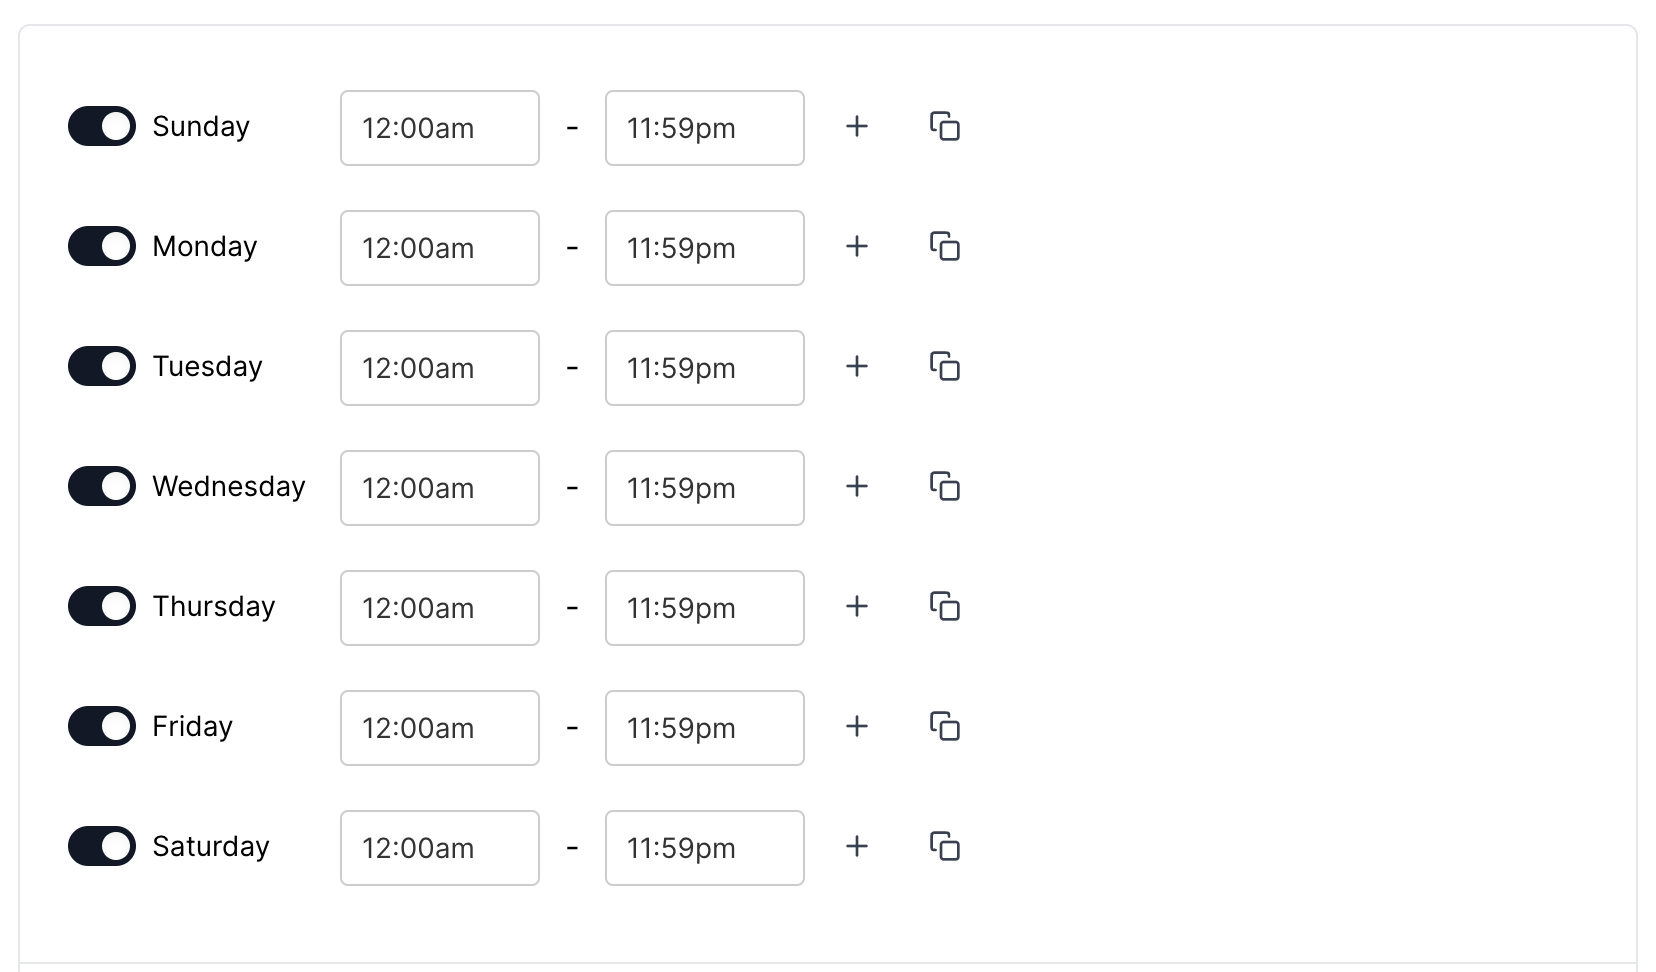Screen dimensions: 1656x972
Task: Click the copy icon for Monday
Action: point(945,247)
